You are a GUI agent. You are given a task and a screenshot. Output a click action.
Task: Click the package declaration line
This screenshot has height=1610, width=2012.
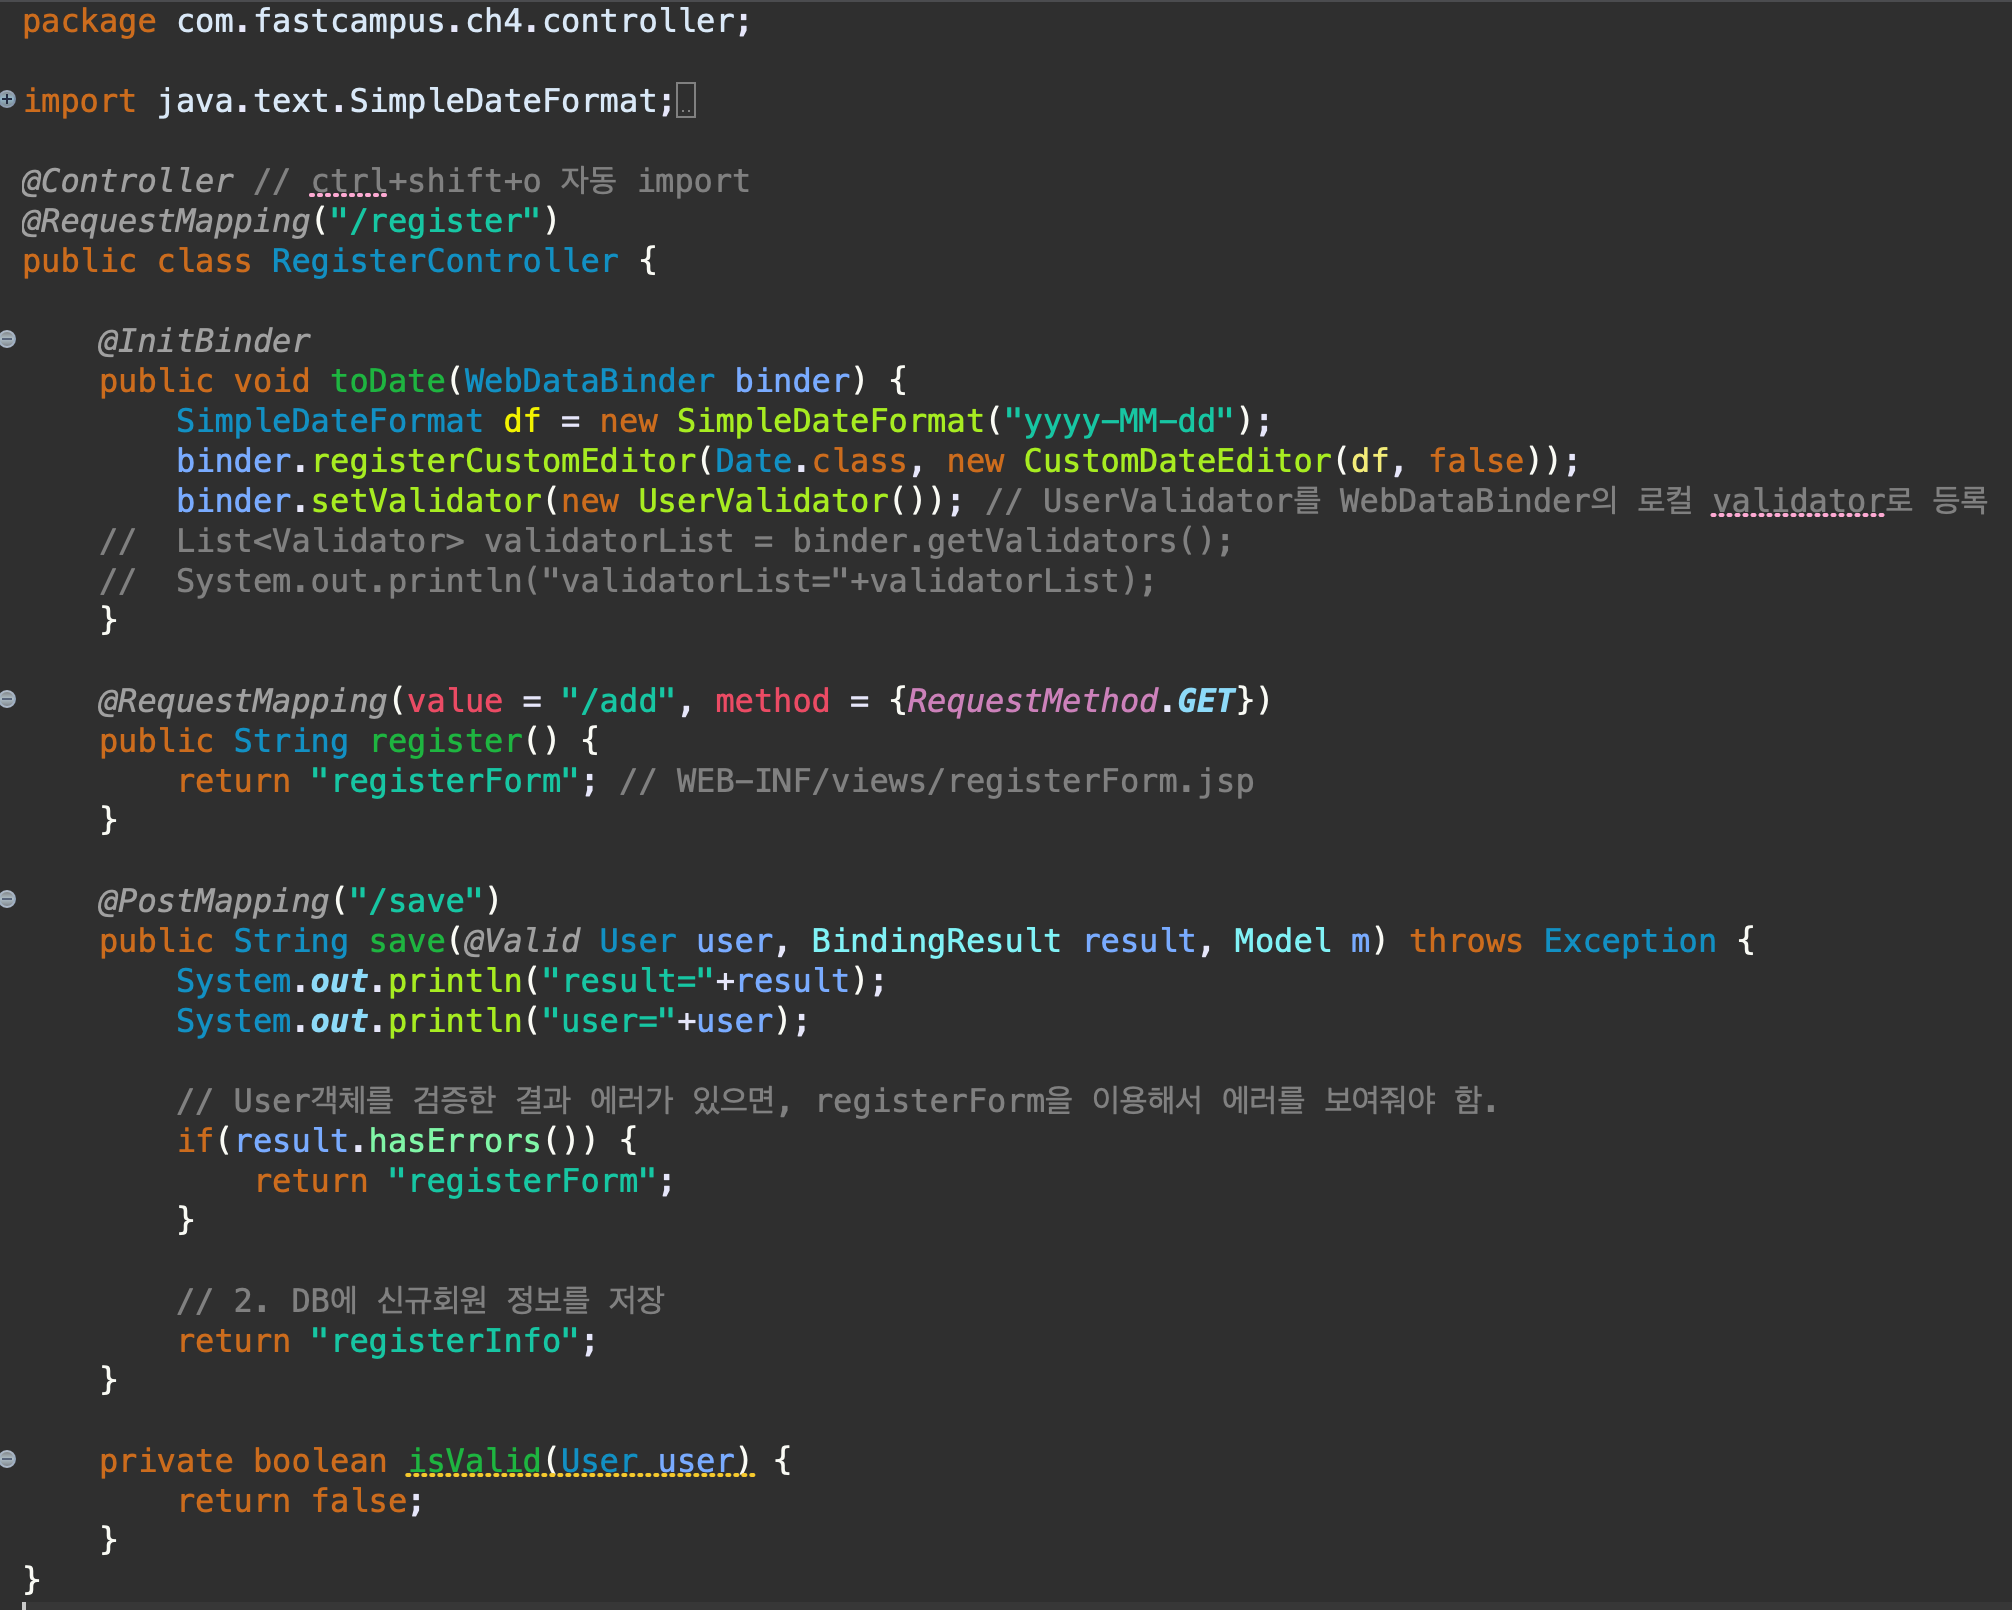click(x=386, y=21)
